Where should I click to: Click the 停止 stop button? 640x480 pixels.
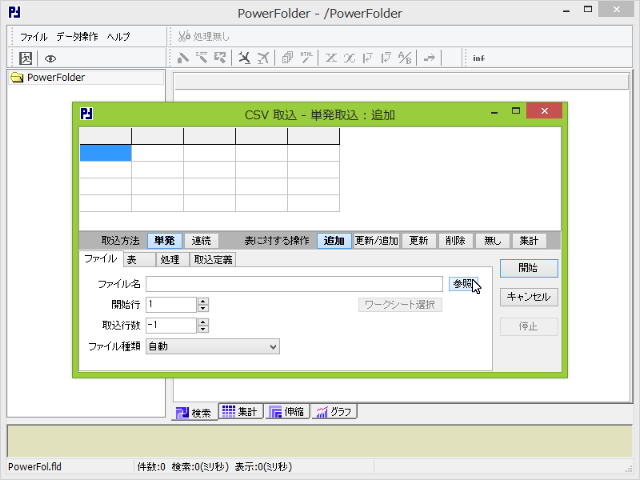(529, 326)
